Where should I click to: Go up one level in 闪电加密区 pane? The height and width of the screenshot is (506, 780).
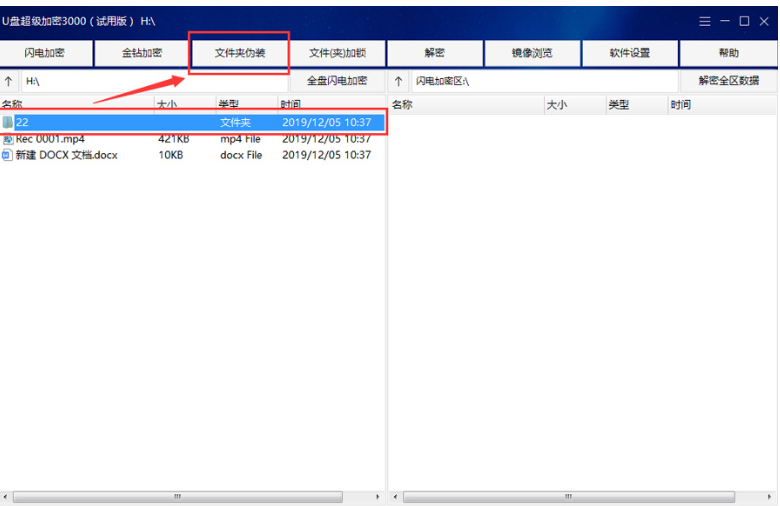pyautogui.click(x=398, y=81)
